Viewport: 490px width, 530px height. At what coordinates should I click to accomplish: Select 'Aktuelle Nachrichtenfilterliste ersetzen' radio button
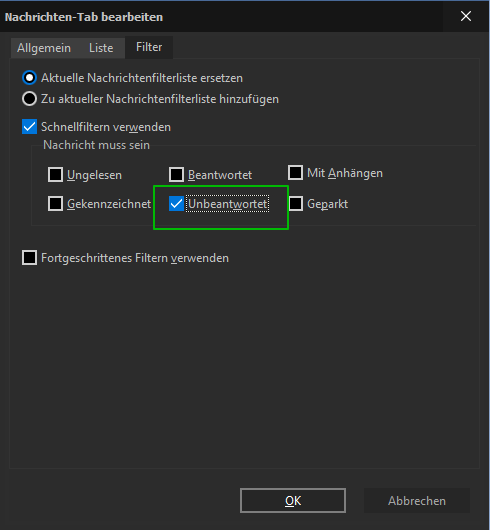(29, 78)
